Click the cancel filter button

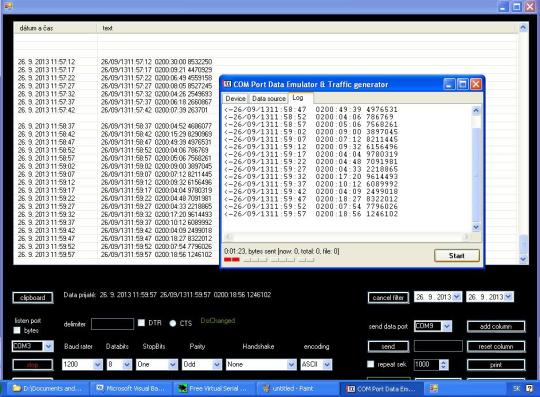point(388,297)
